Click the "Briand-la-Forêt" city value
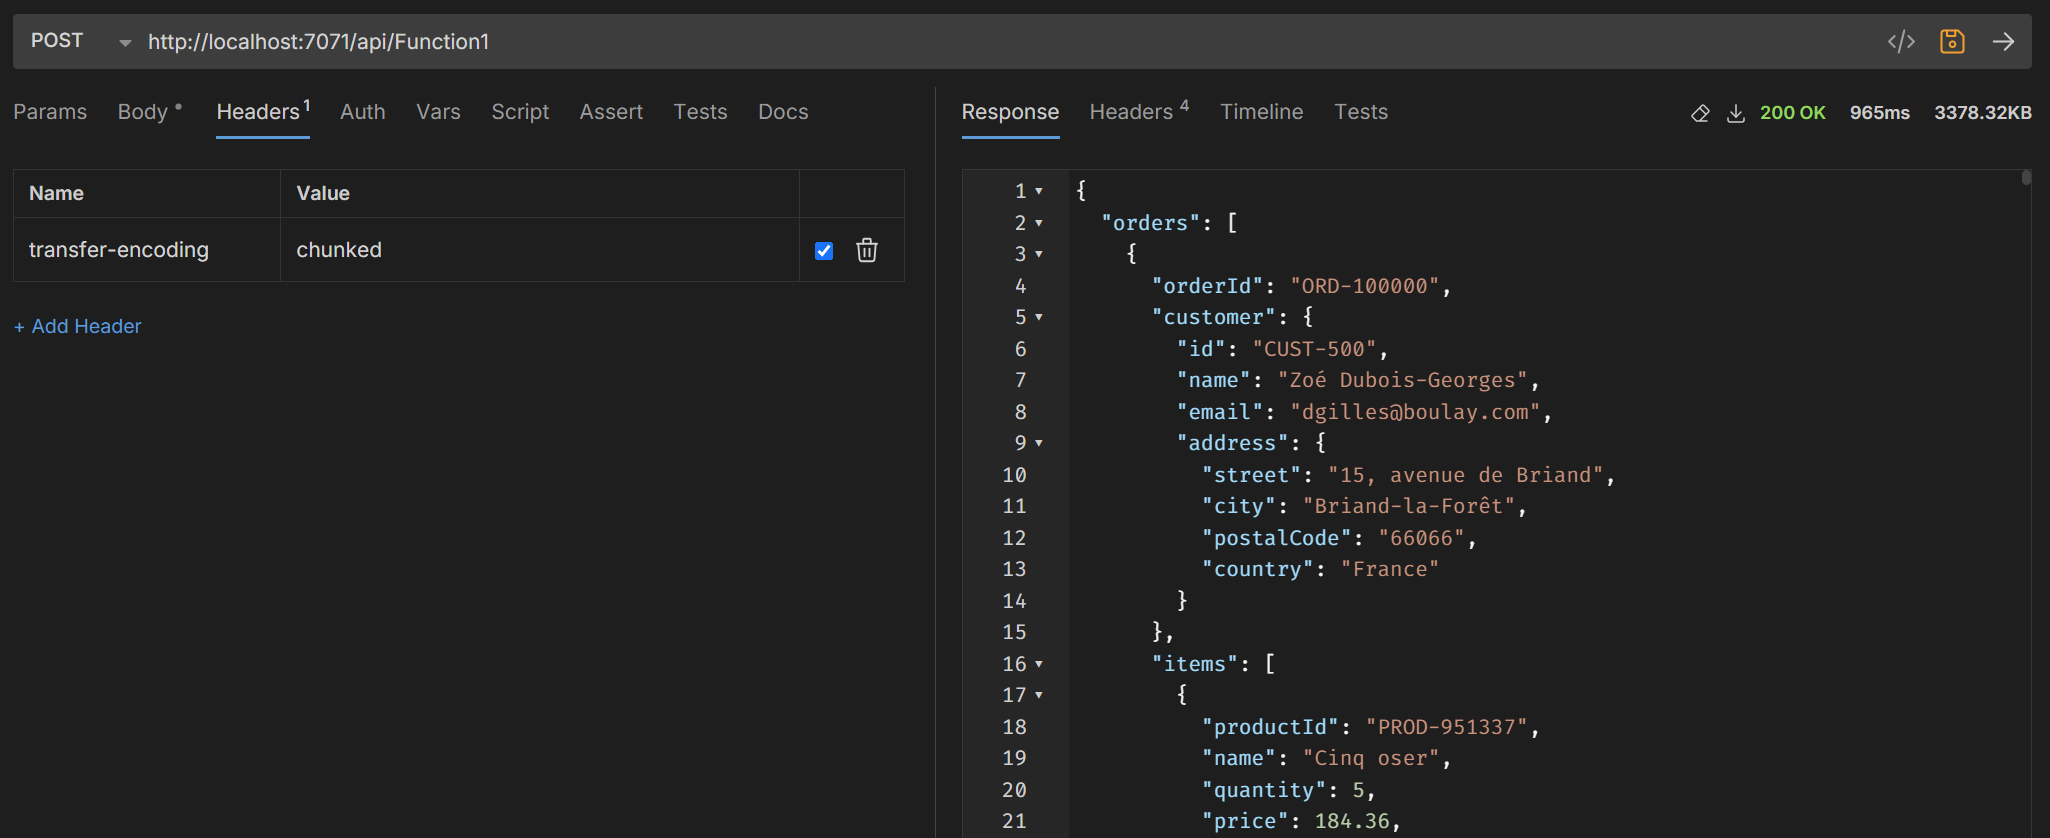 click(1409, 506)
